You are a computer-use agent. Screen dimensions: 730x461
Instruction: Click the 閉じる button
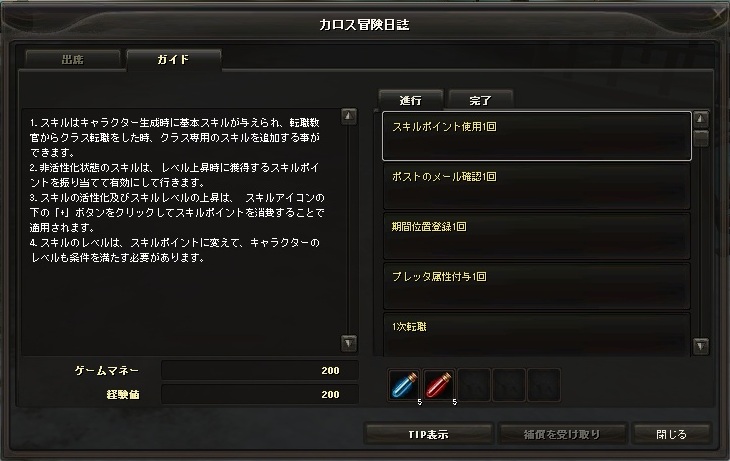pos(671,434)
